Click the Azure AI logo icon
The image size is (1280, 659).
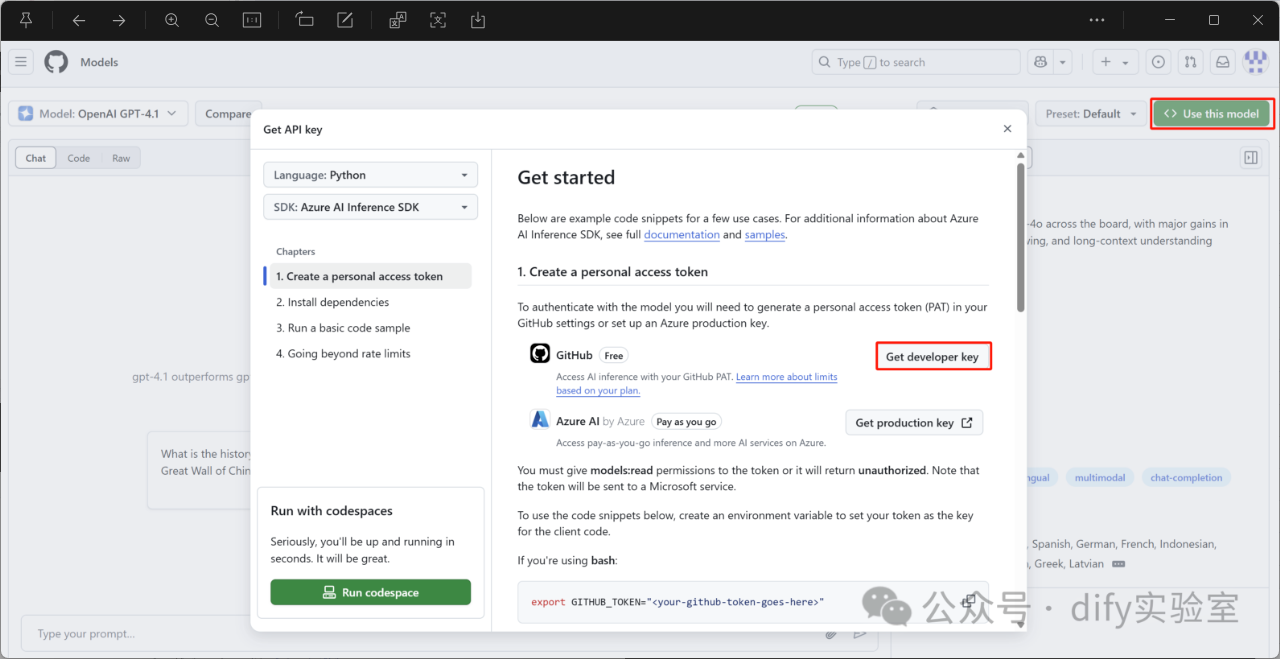pos(540,420)
